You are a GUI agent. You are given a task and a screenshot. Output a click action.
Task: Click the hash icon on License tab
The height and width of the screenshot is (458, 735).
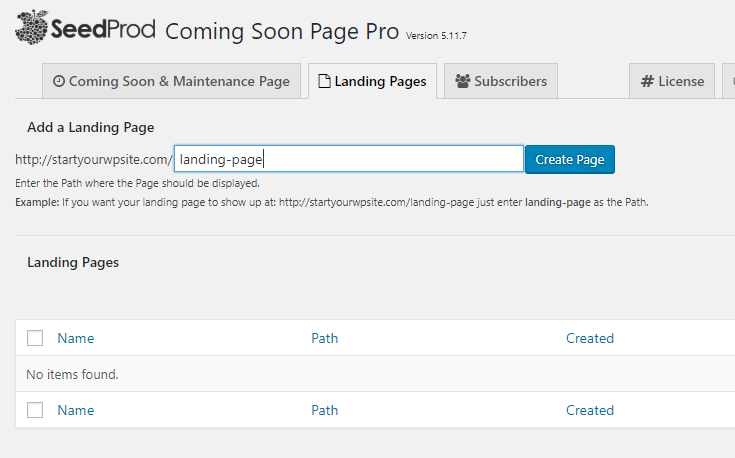point(647,81)
